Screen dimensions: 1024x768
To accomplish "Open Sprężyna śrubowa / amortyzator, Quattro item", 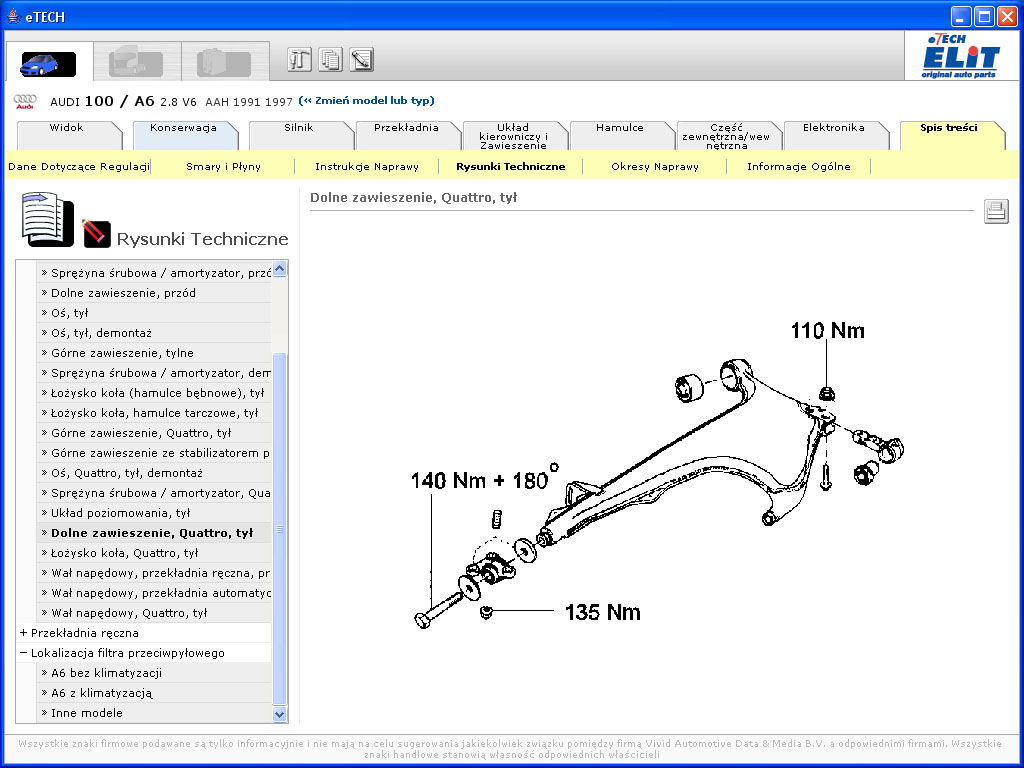I will 154,493.
